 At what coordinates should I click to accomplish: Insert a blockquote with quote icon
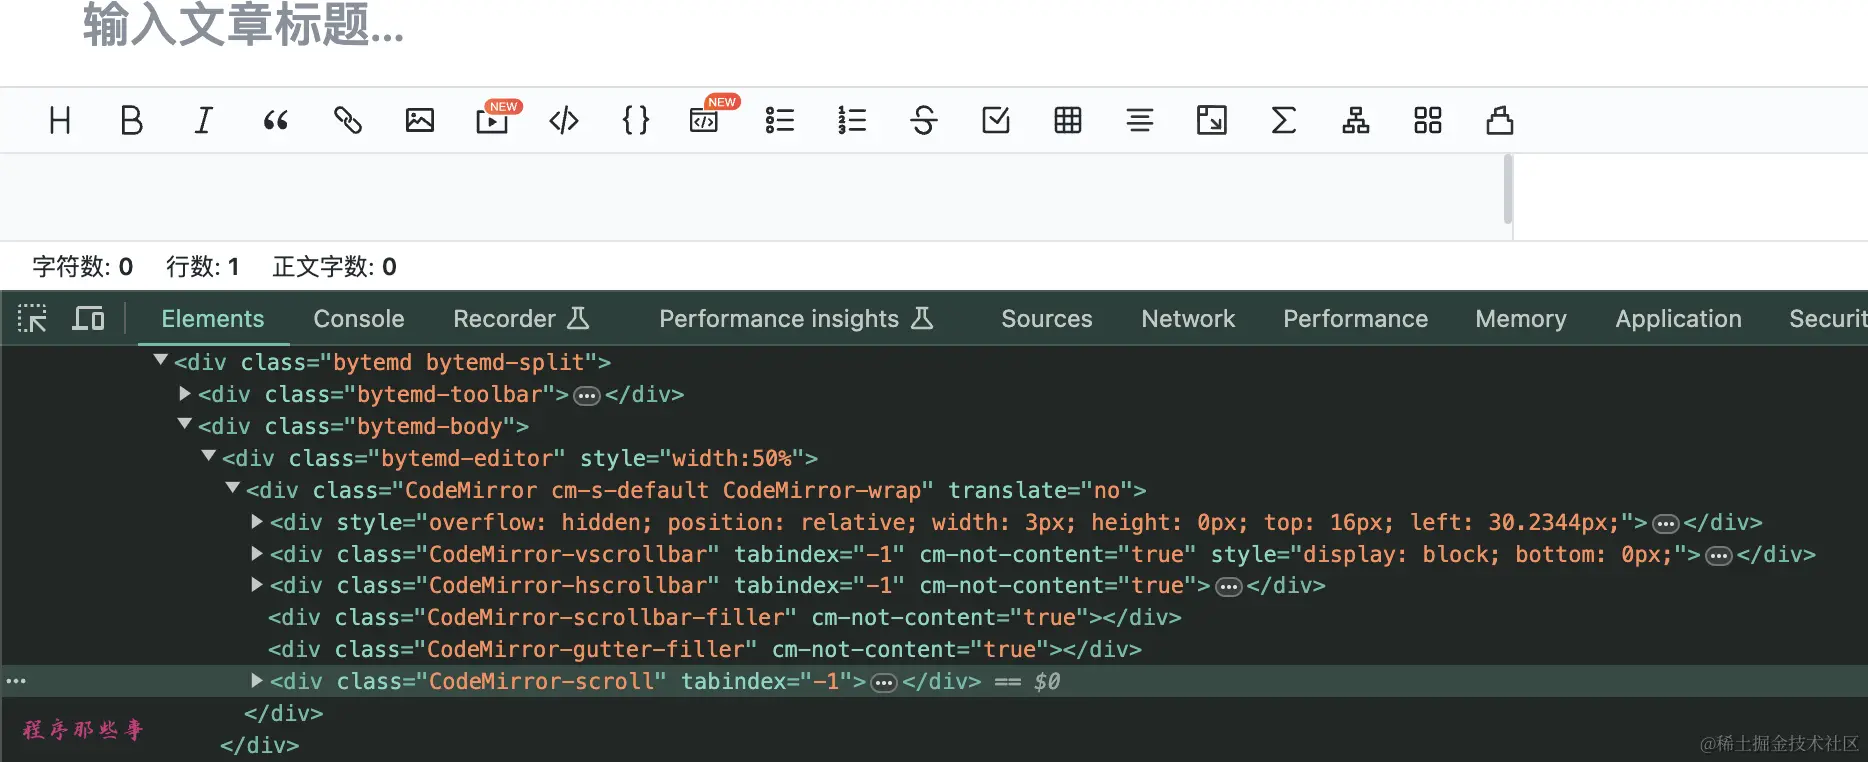pyautogui.click(x=276, y=121)
